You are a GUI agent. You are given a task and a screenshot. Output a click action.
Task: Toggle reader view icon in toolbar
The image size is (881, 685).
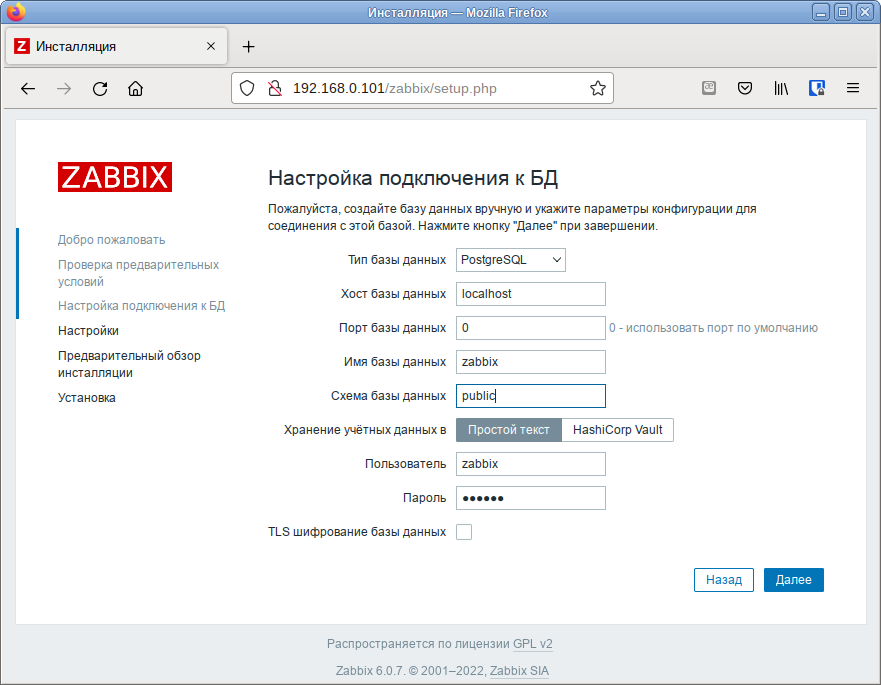pyautogui.click(x=709, y=88)
